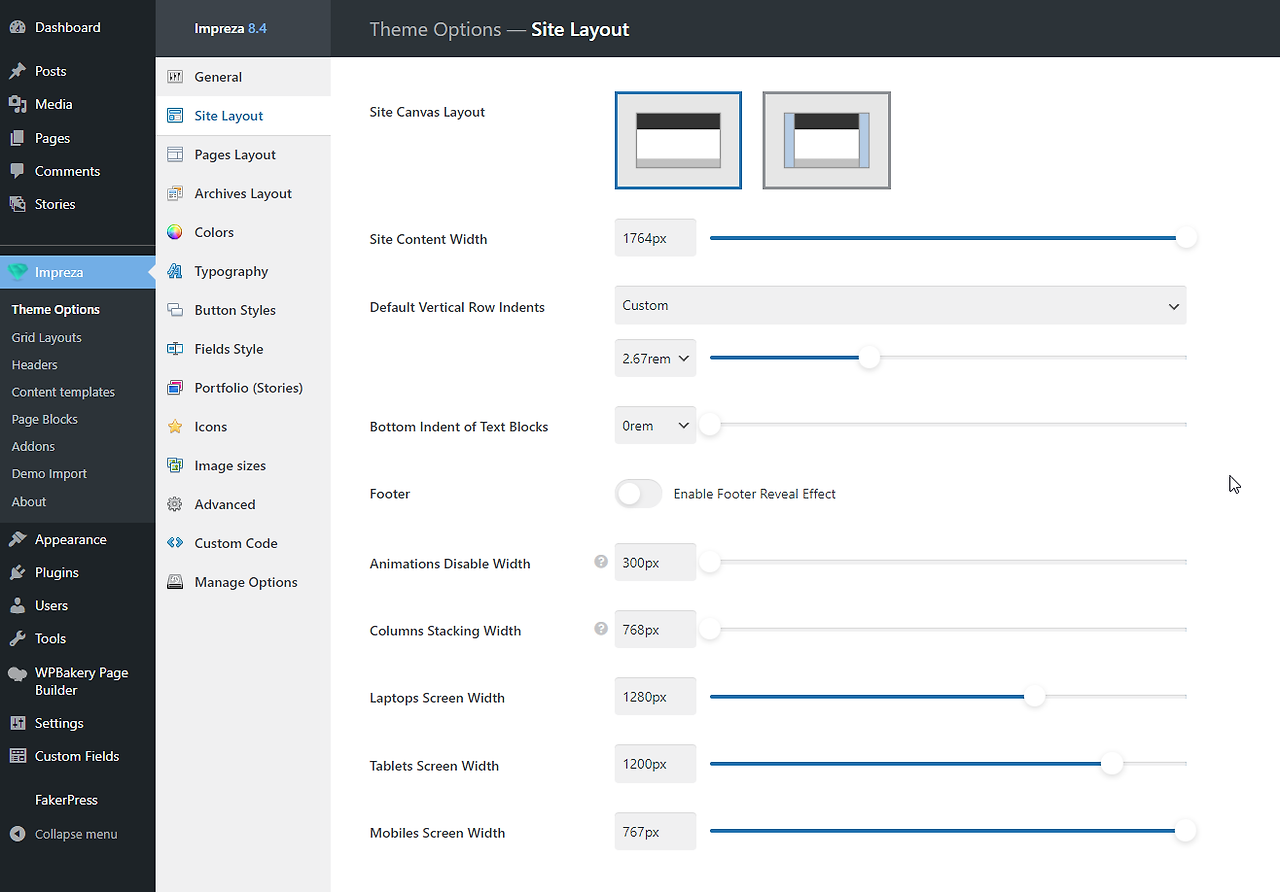Click the WPBakery Page Builder icon
This screenshot has height=892, width=1280.
click(x=17, y=673)
